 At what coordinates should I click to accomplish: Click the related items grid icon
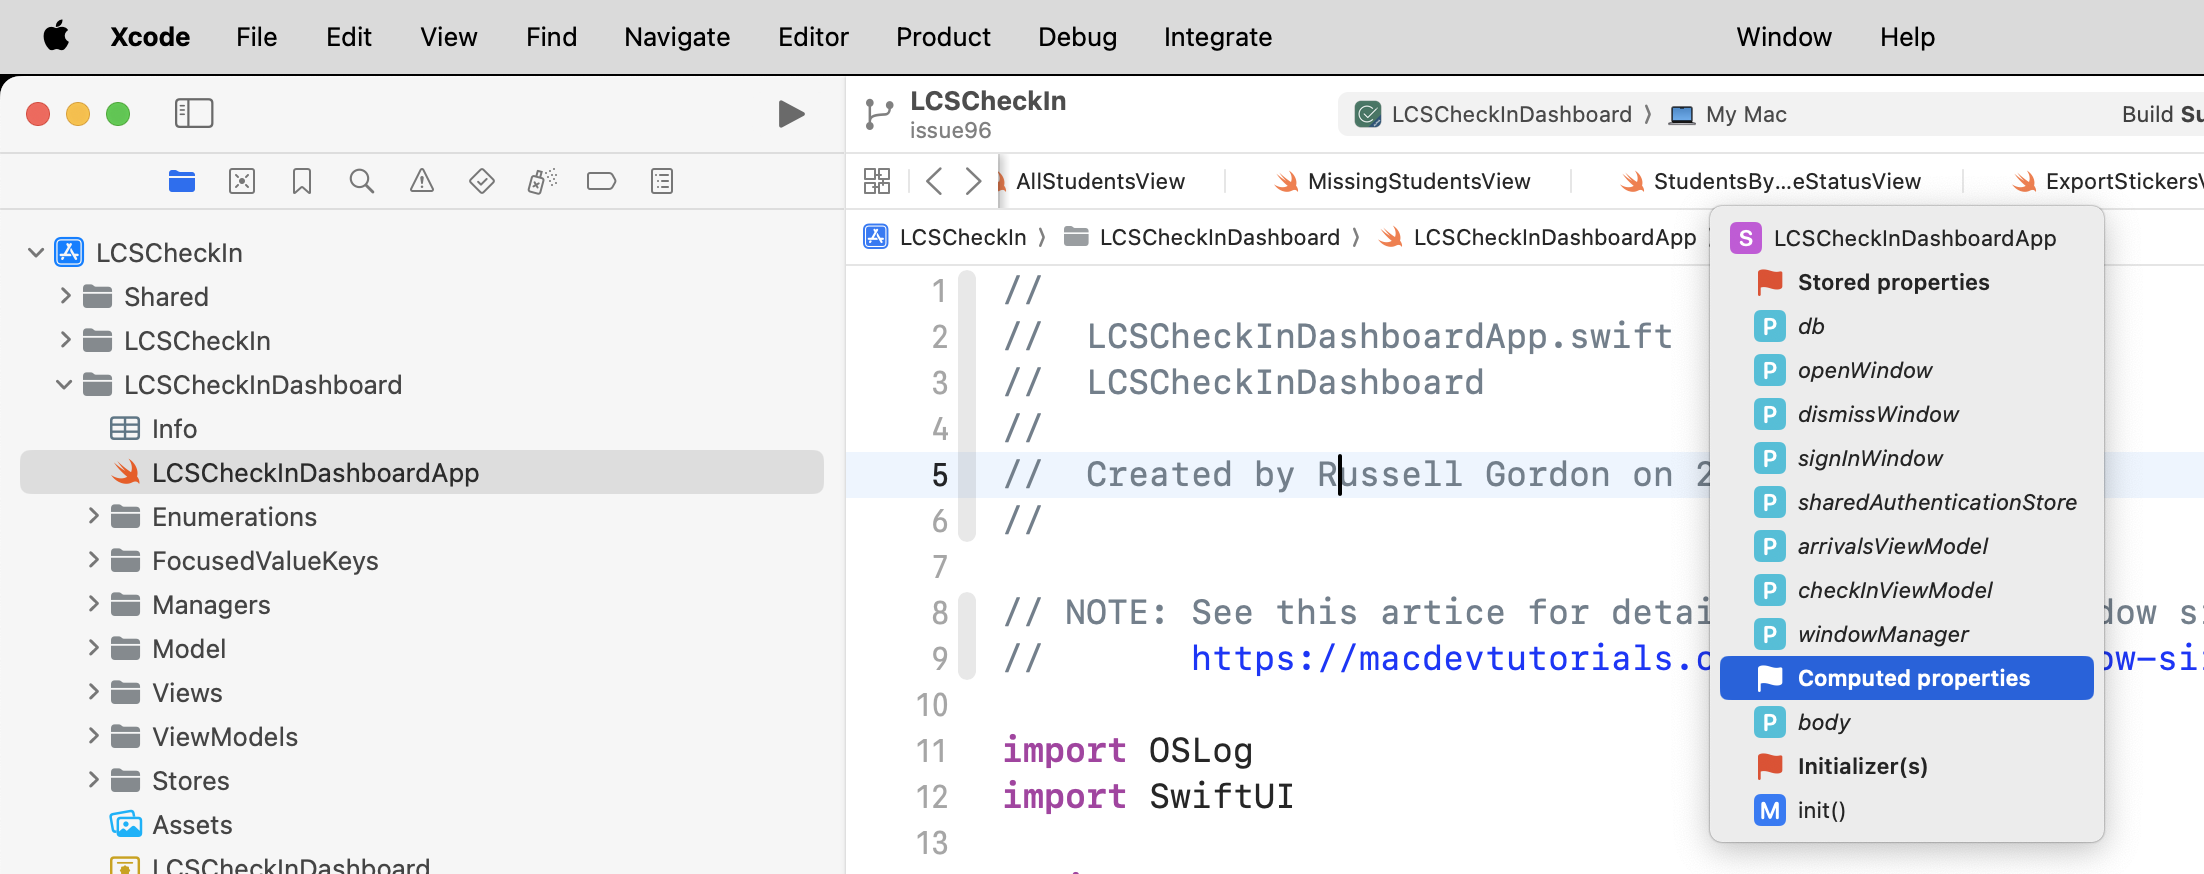pyautogui.click(x=877, y=181)
